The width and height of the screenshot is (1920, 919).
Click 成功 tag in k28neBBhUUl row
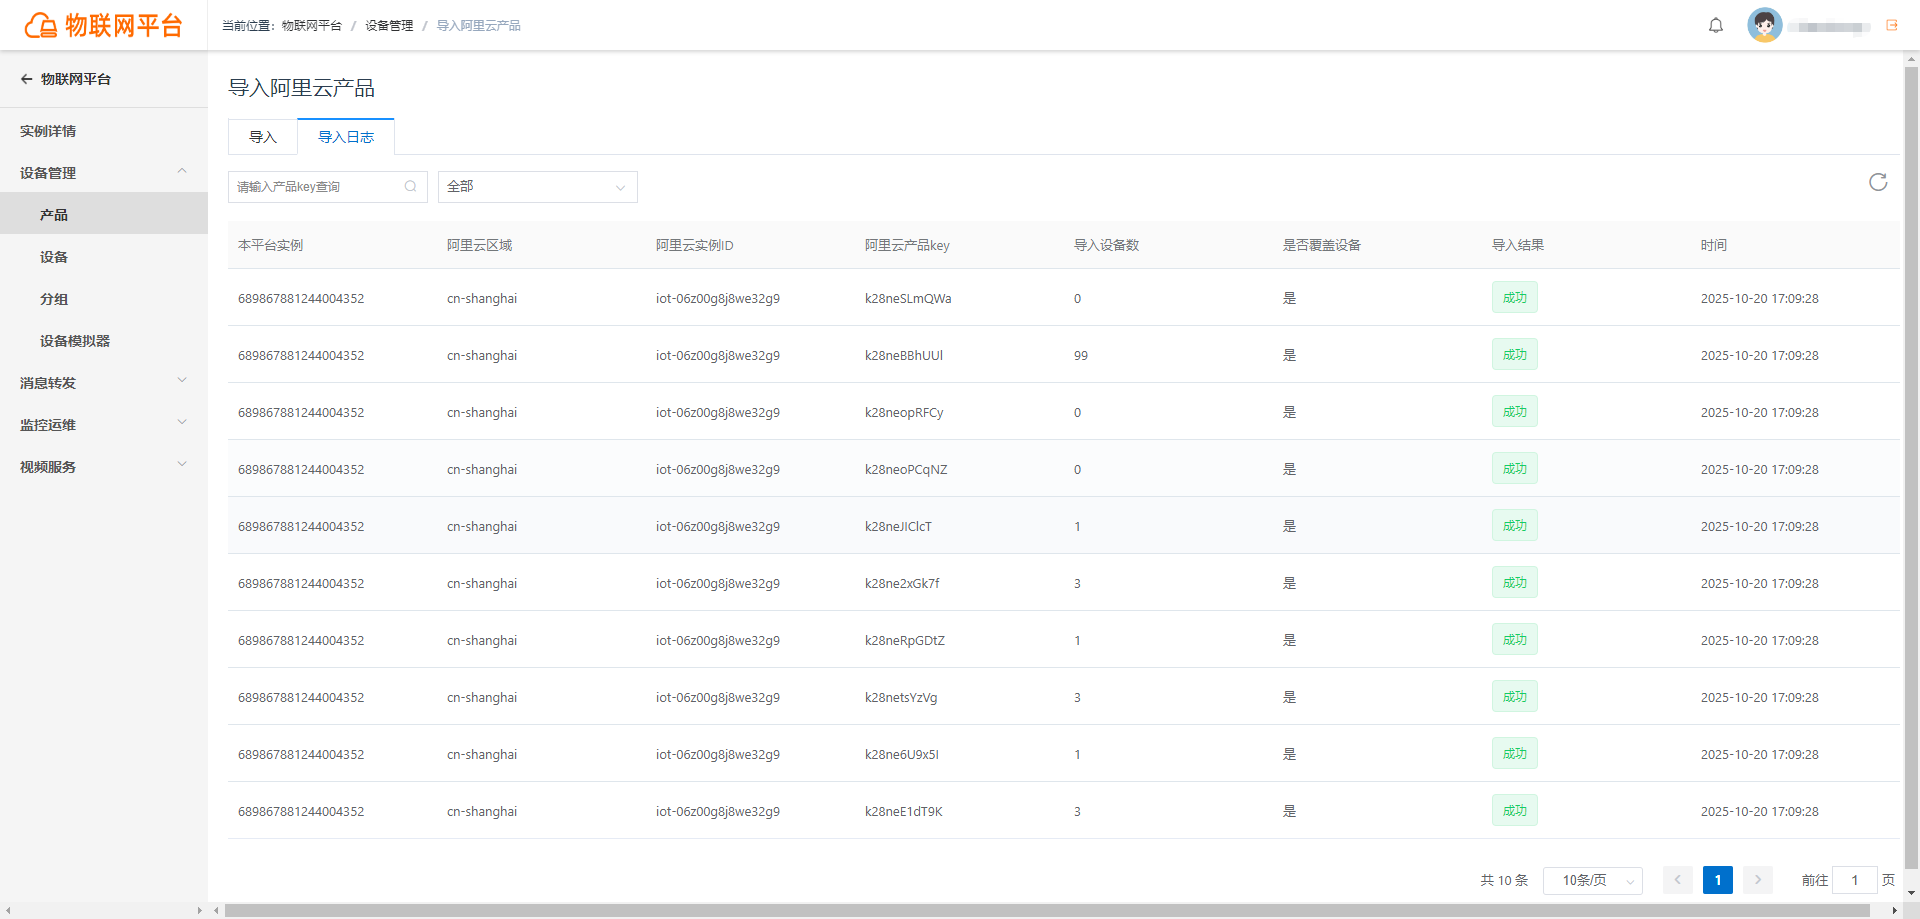[x=1514, y=355]
